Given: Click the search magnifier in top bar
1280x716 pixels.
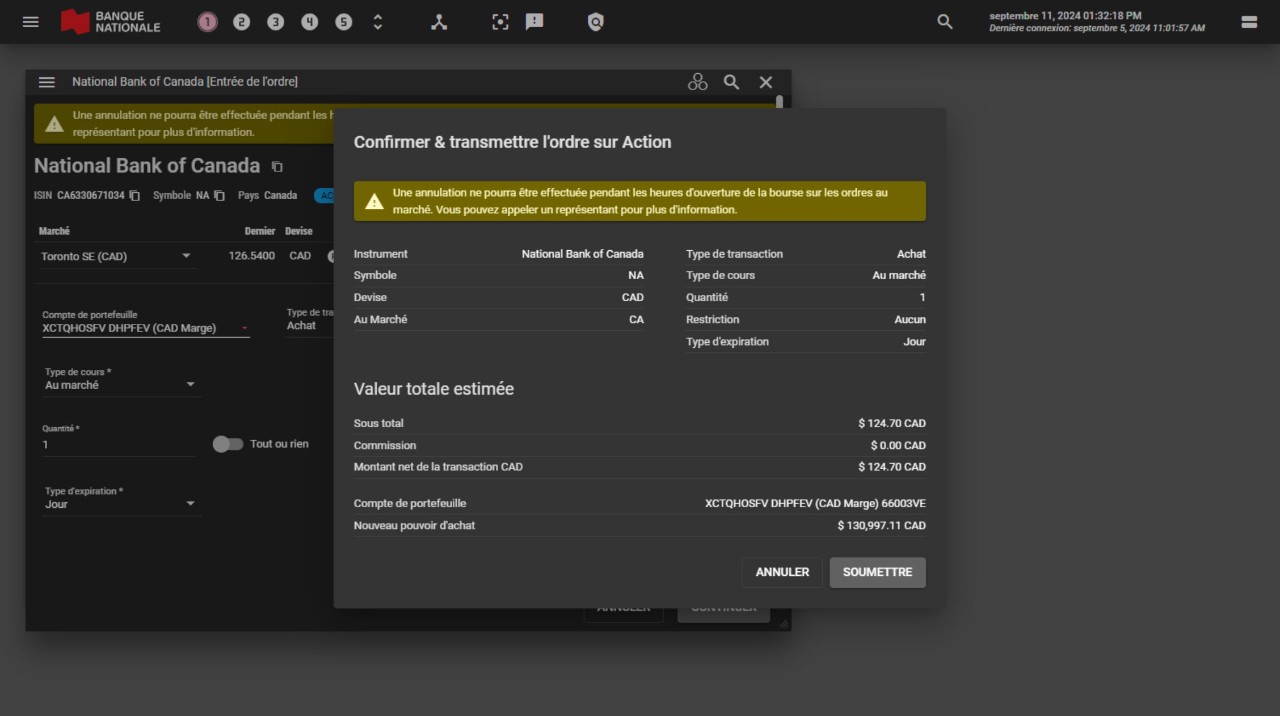Looking at the screenshot, I should pyautogui.click(x=945, y=21).
